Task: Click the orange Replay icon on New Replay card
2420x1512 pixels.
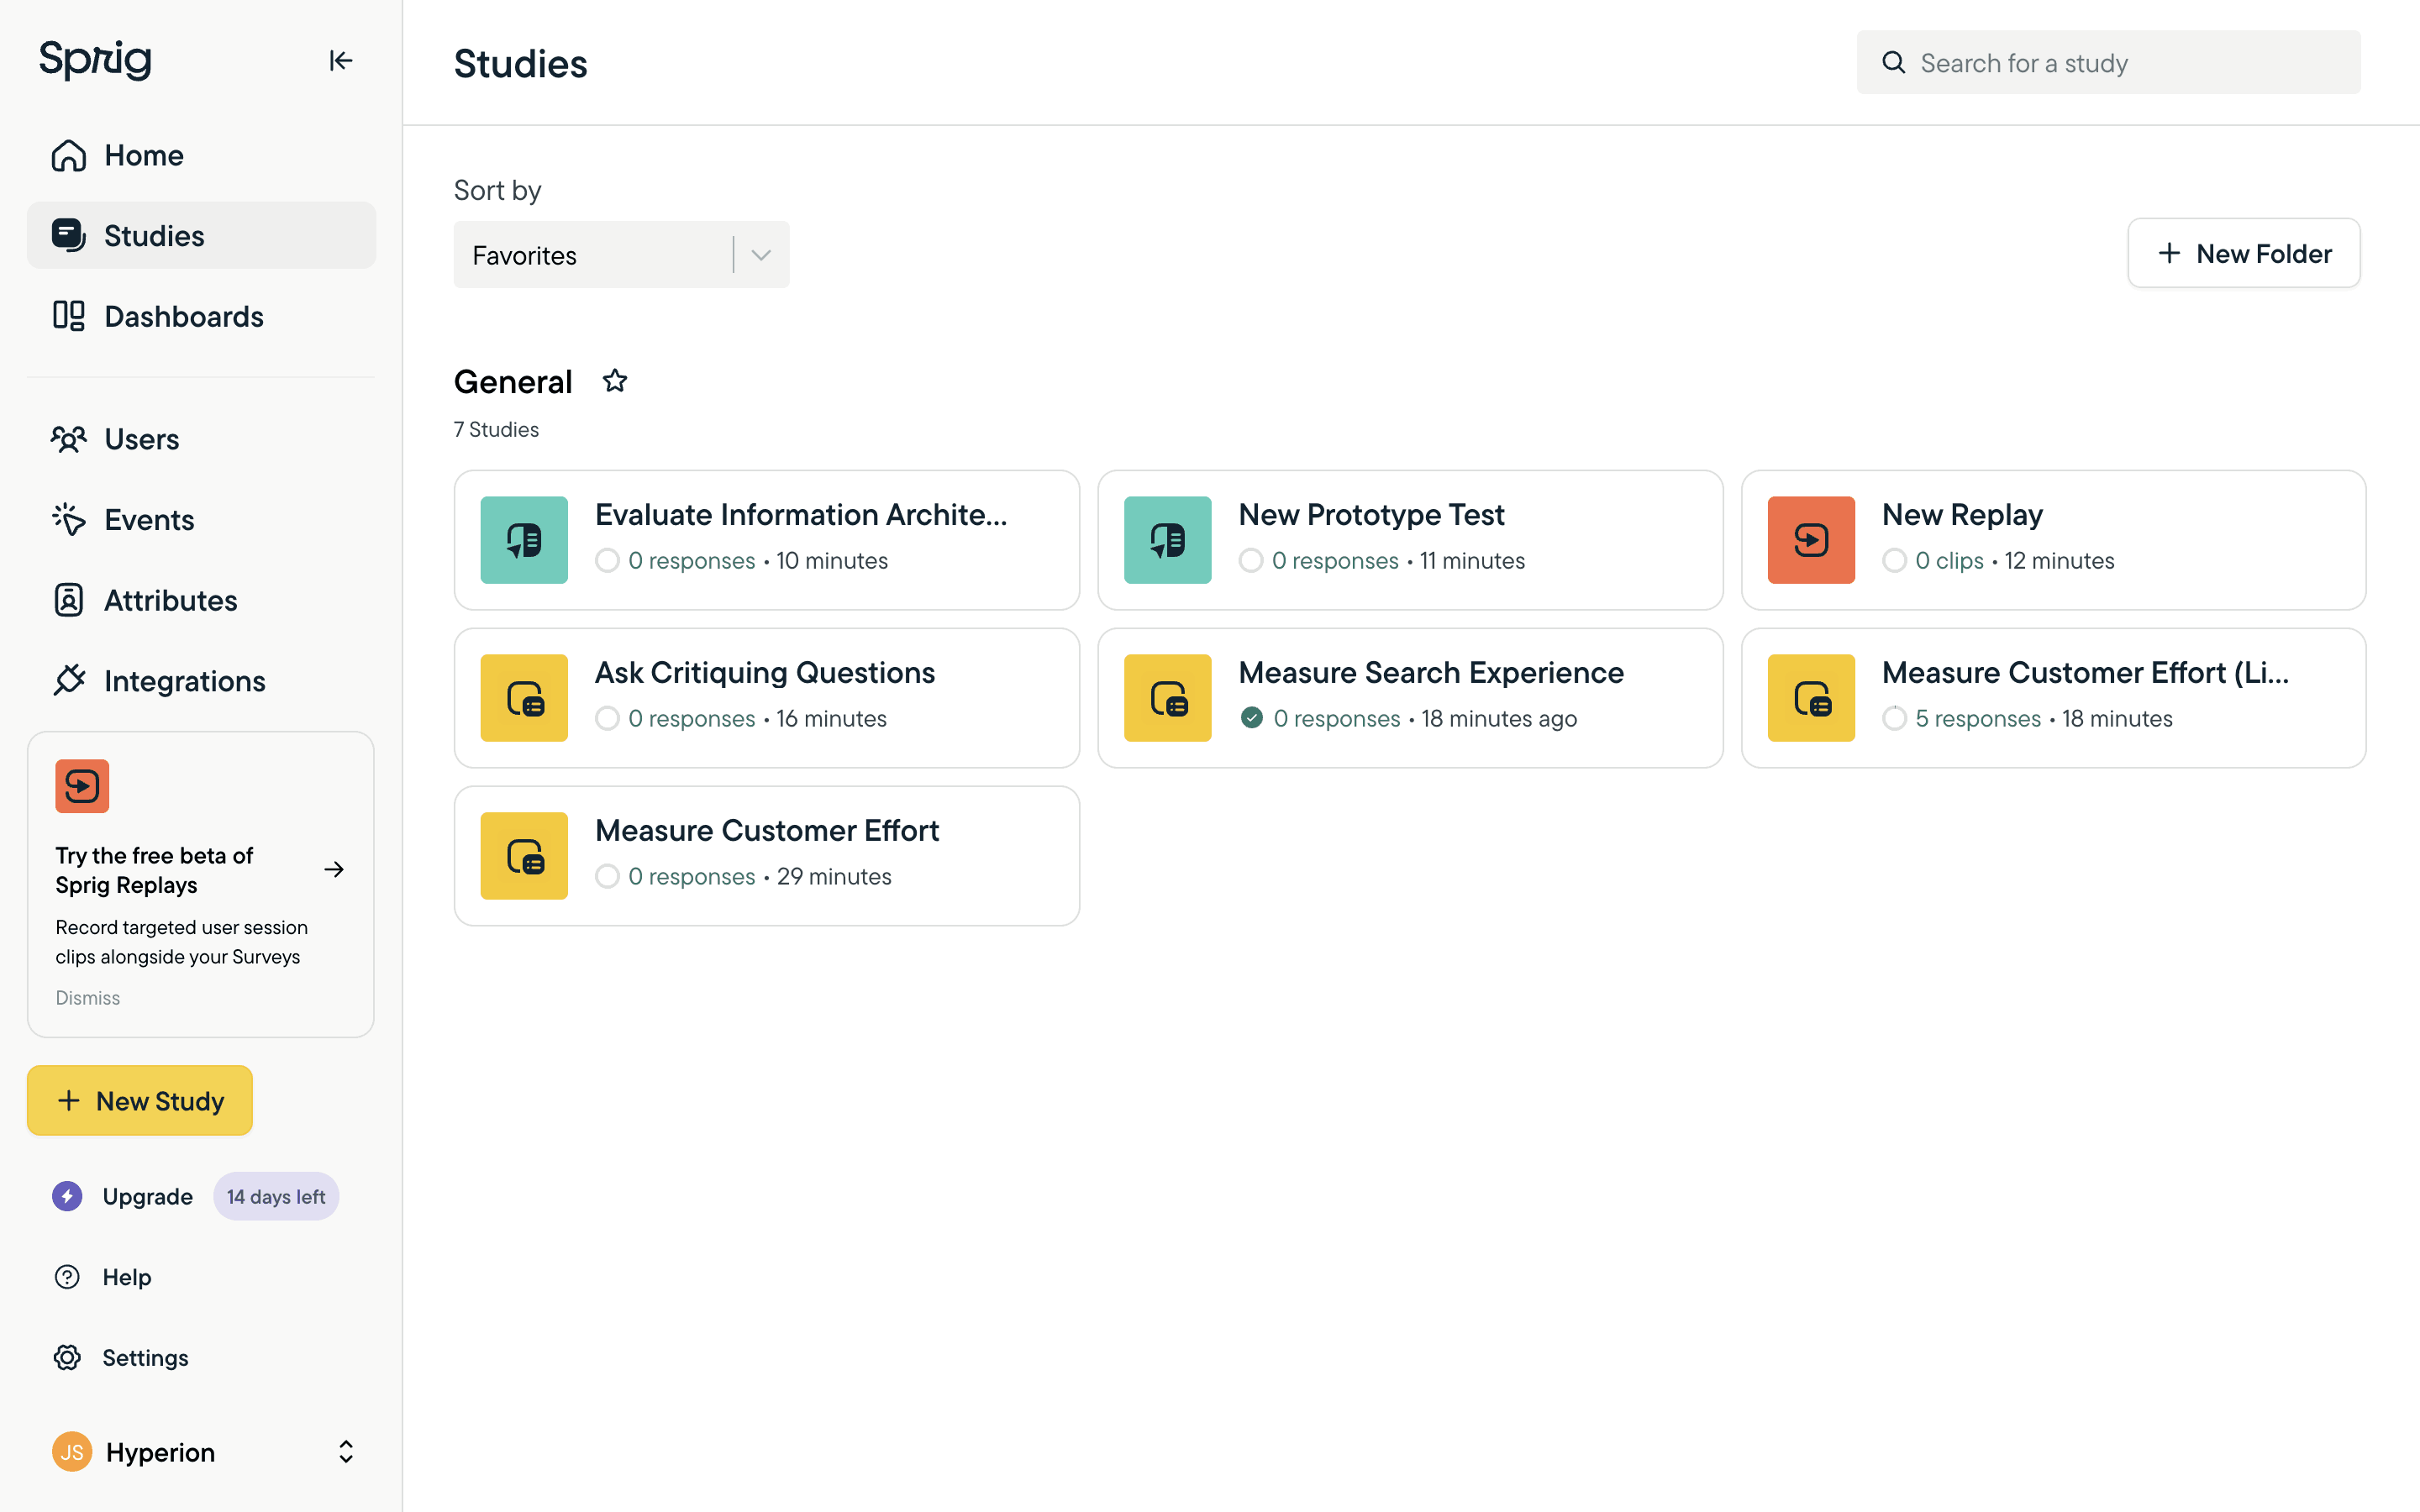Action: tap(1810, 540)
